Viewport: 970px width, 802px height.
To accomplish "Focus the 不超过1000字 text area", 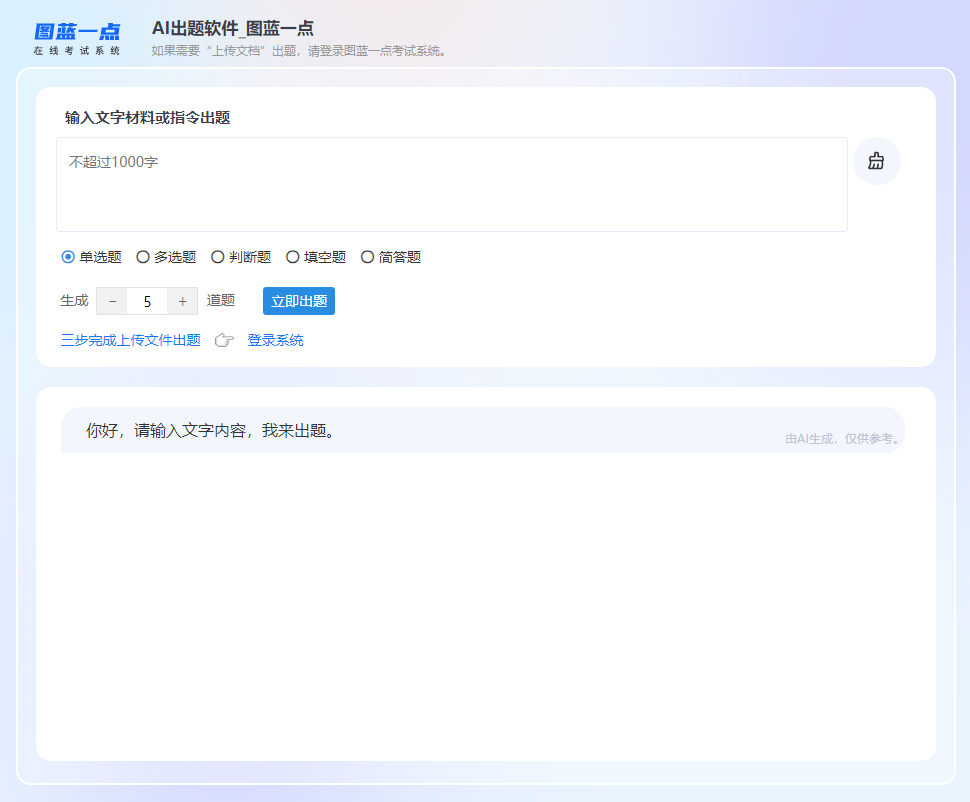I will tap(452, 184).
